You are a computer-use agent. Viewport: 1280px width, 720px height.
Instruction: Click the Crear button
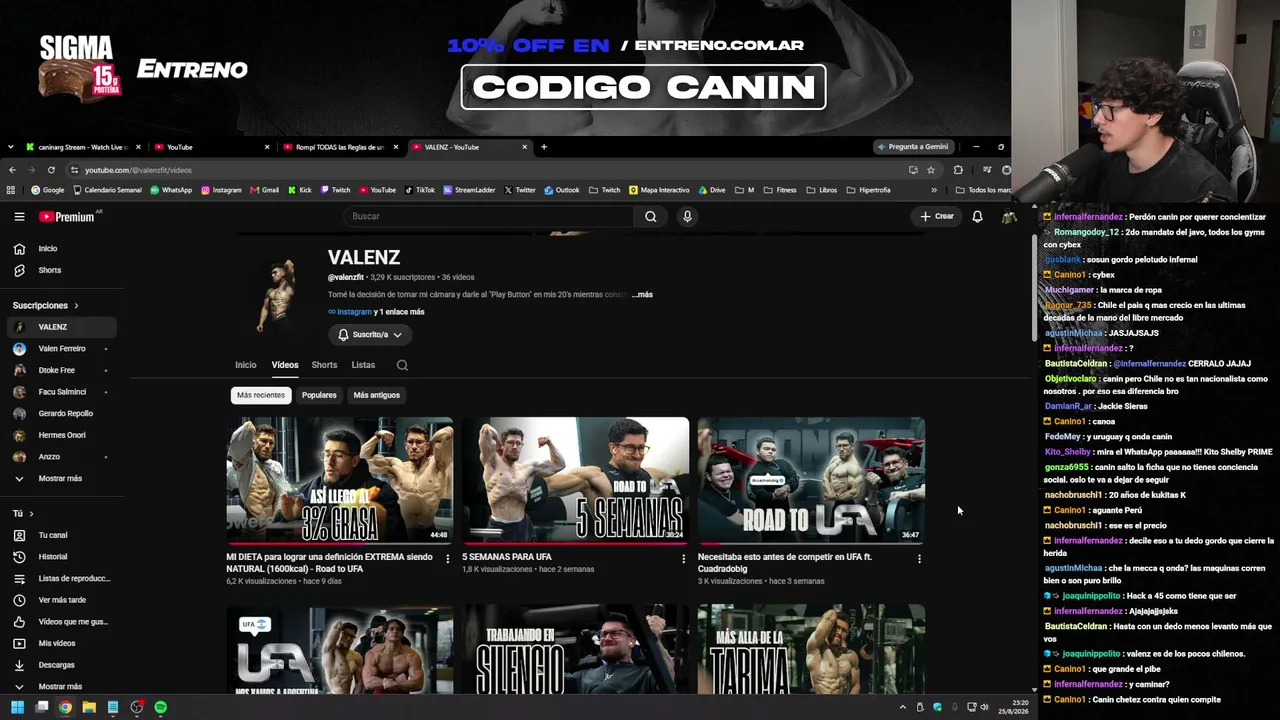pos(937,216)
